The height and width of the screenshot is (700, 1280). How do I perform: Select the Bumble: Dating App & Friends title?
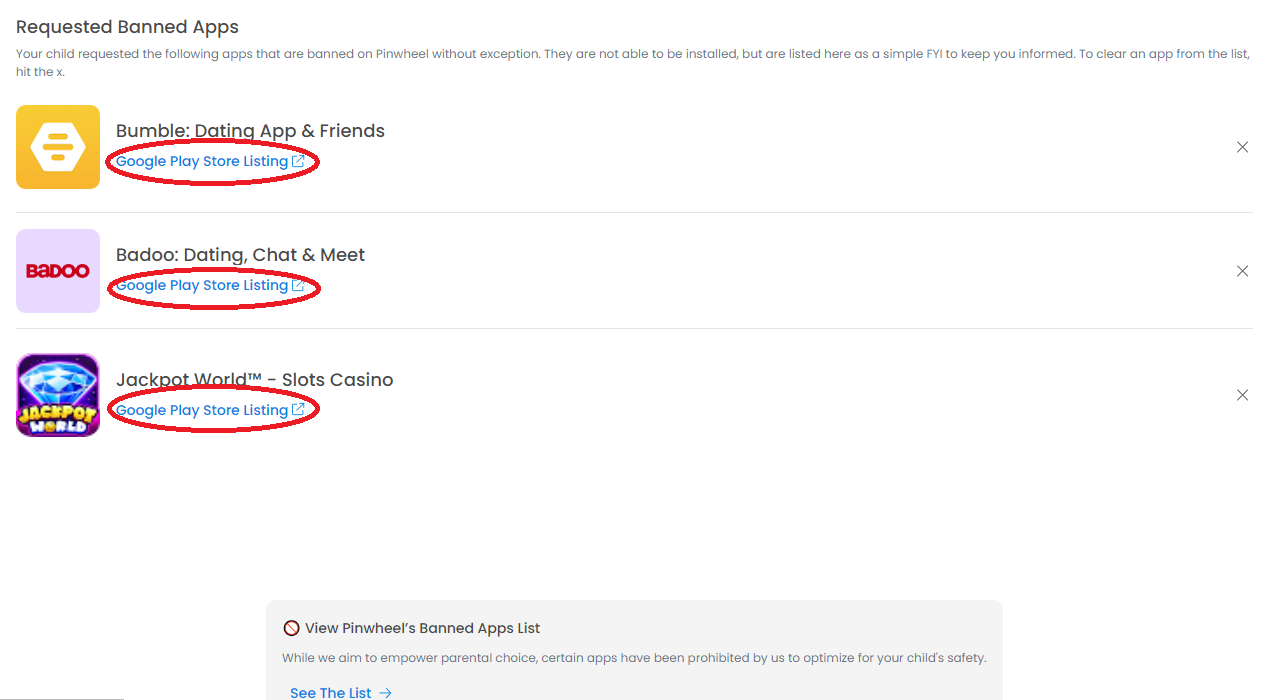click(250, 131)
